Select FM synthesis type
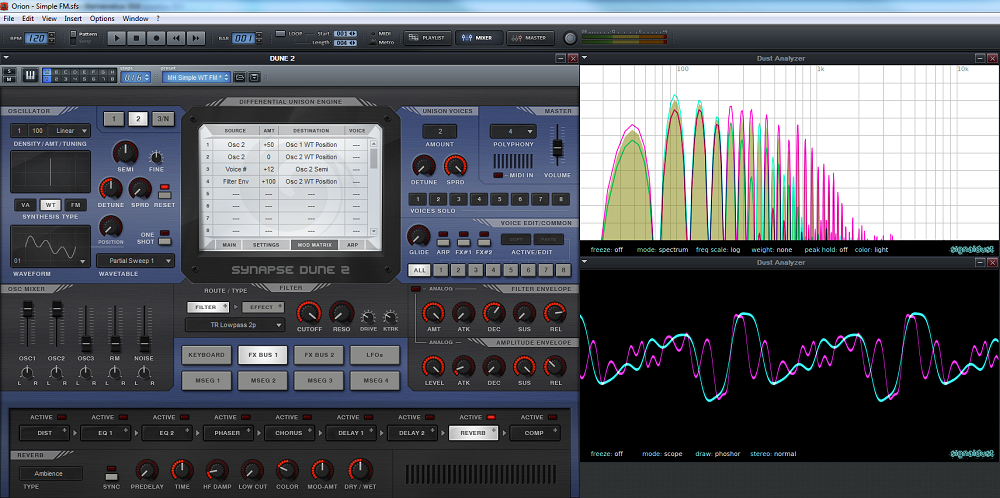 pyautogui.click(x=76, y=205)
